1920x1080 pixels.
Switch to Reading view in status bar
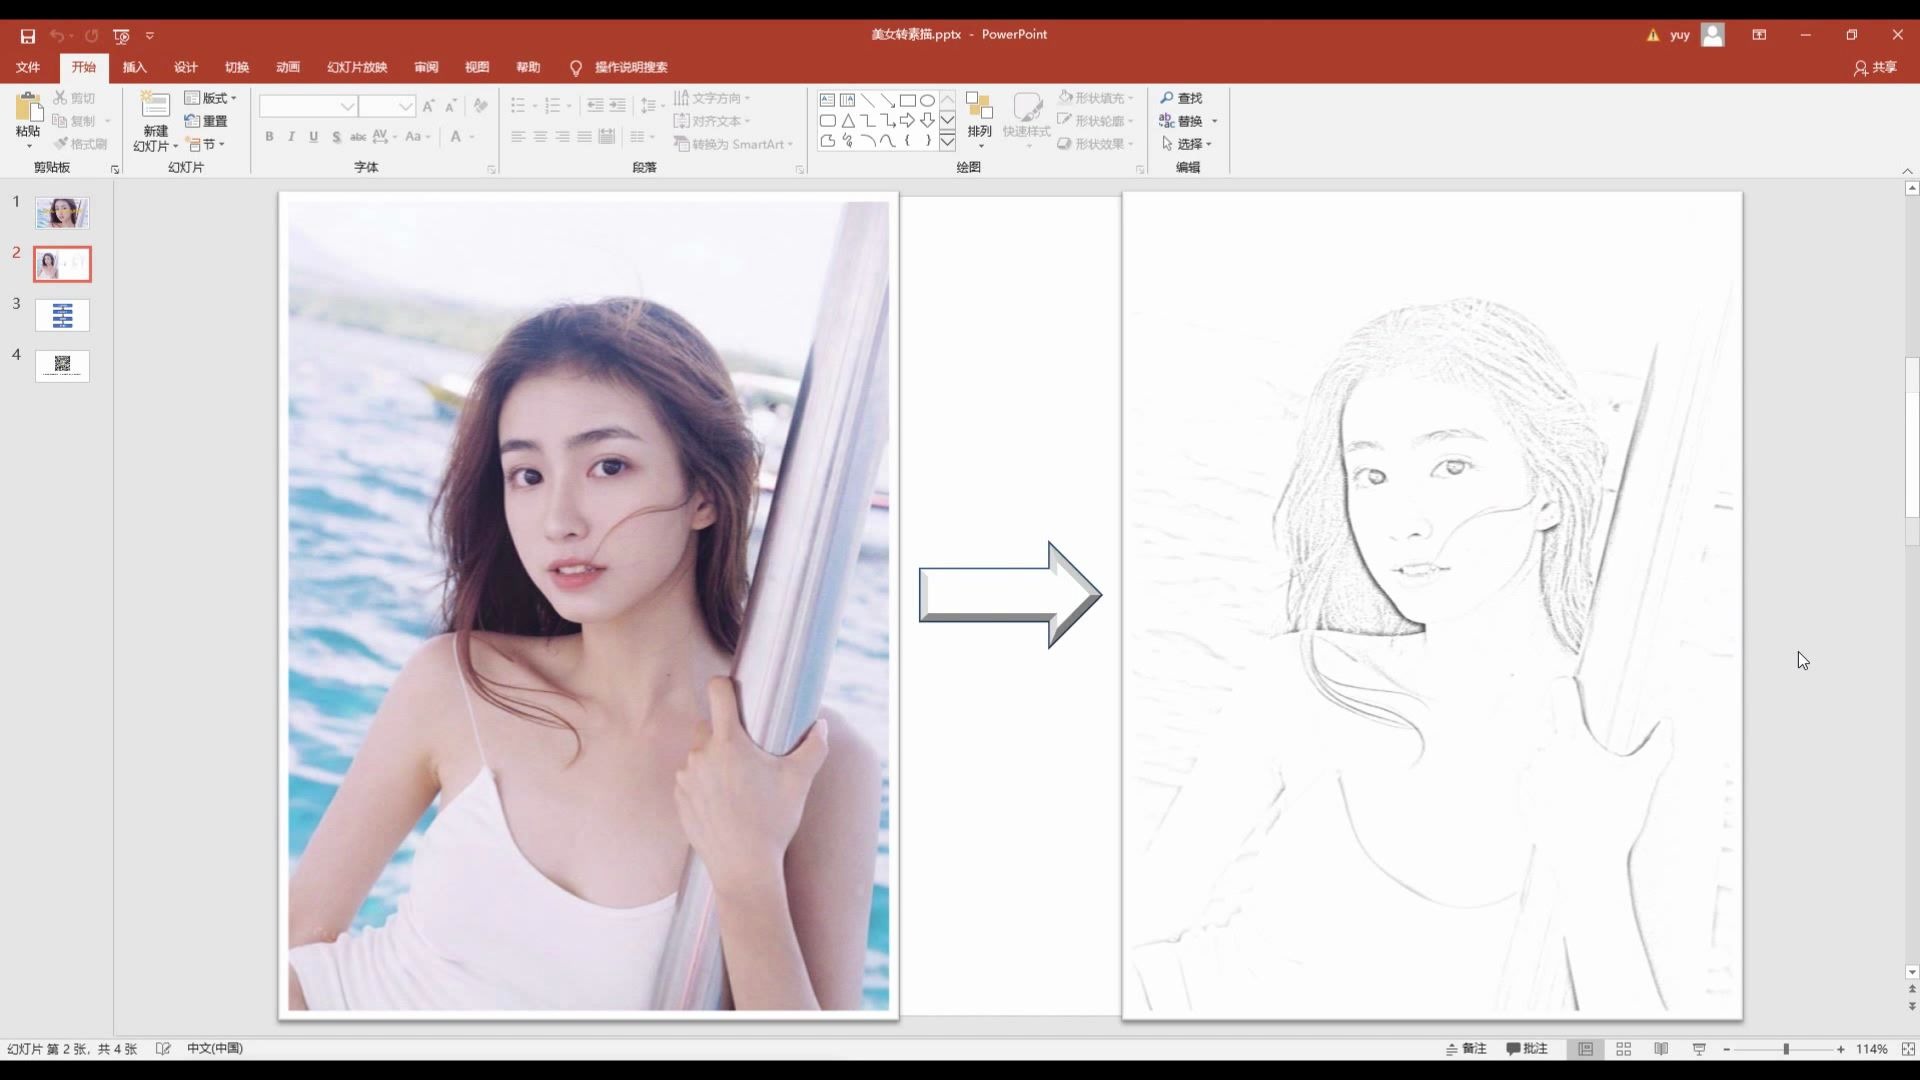pyautogui.click(x=1661, y=1049)
